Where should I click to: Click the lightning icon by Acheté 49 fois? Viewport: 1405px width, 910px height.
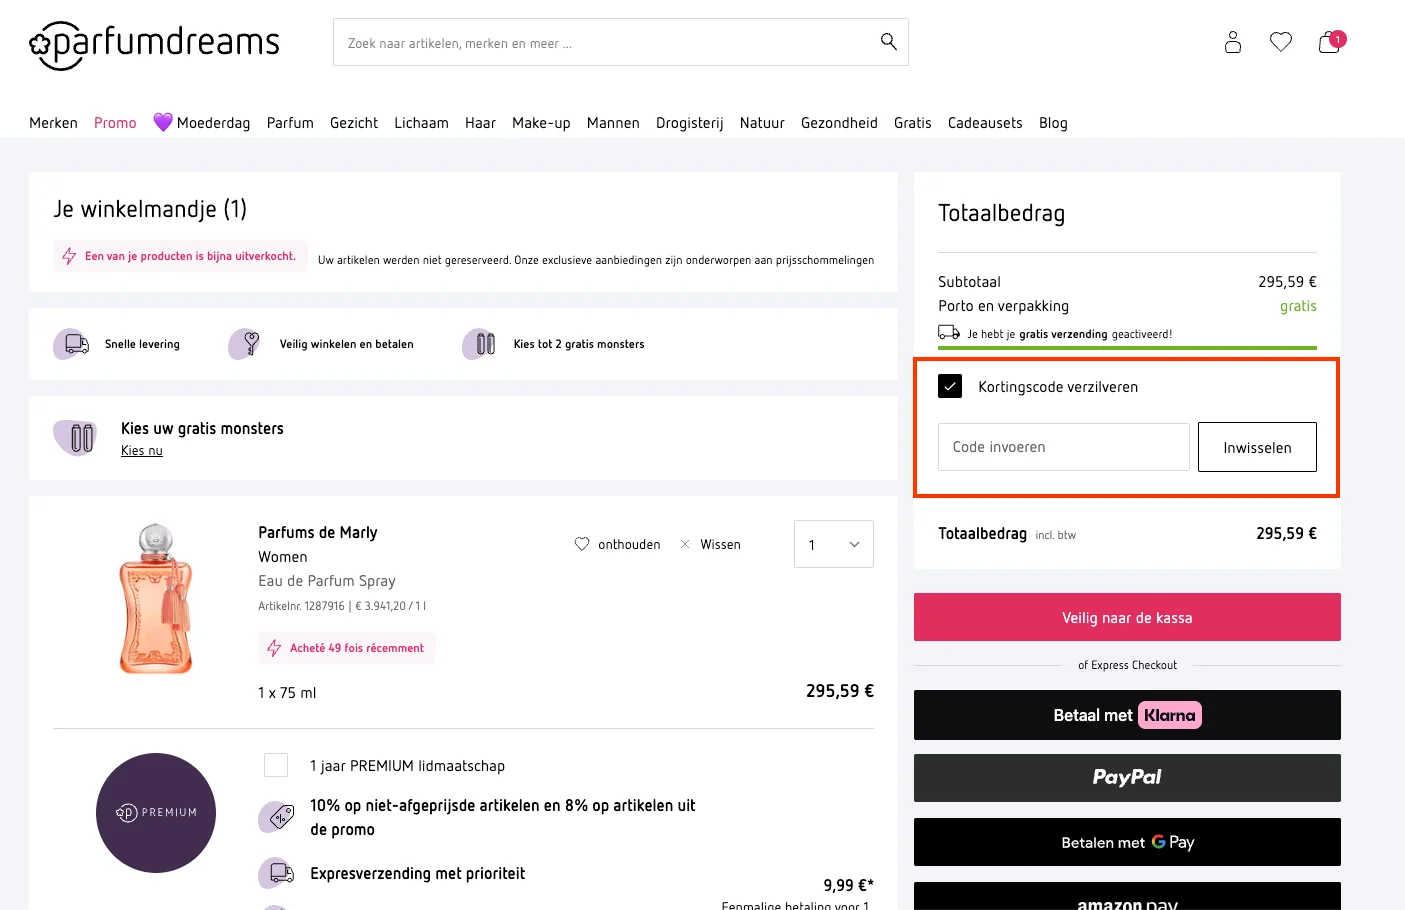[274, 648]
